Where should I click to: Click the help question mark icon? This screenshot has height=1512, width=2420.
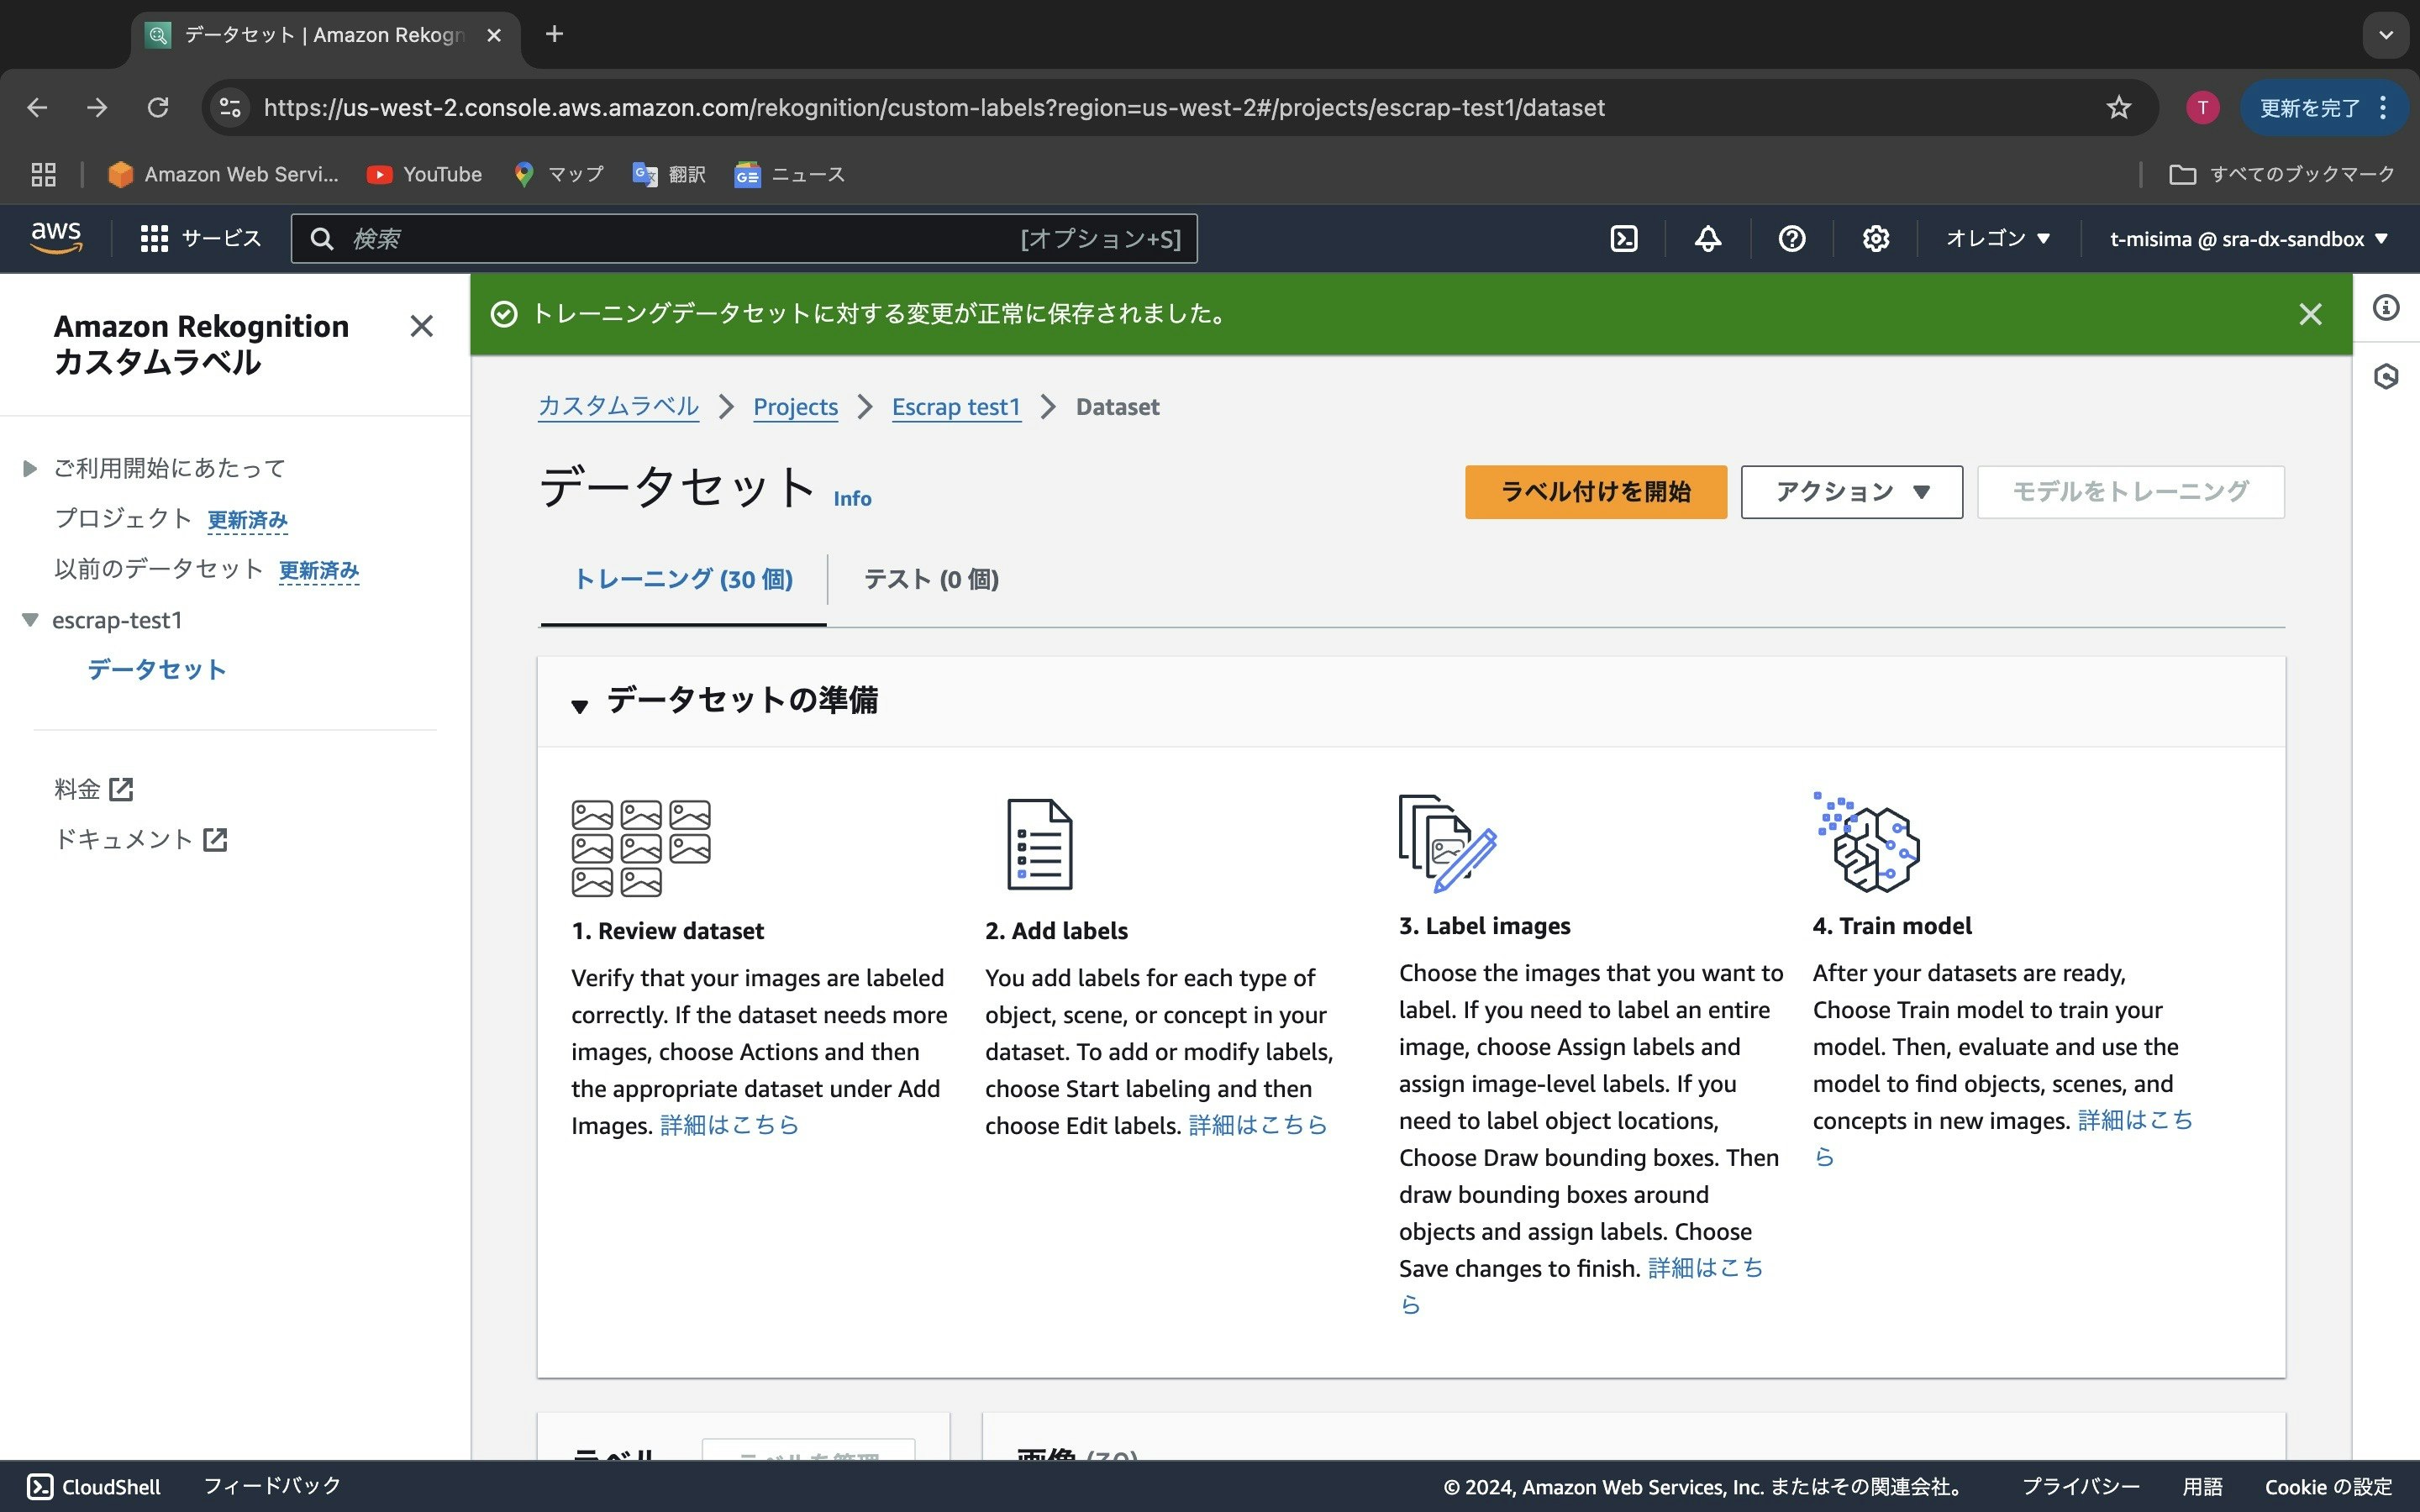pos(1791,239)
